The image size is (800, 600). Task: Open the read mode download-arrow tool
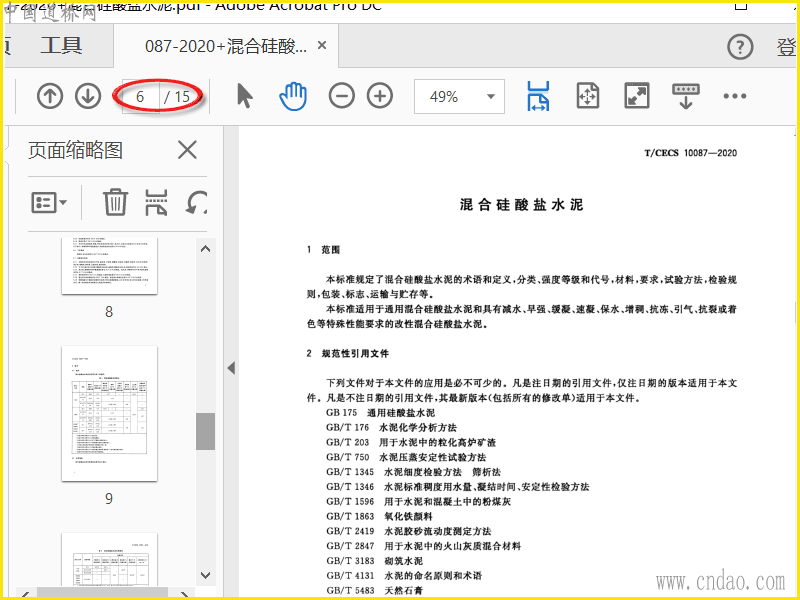[x=686, y=96]
